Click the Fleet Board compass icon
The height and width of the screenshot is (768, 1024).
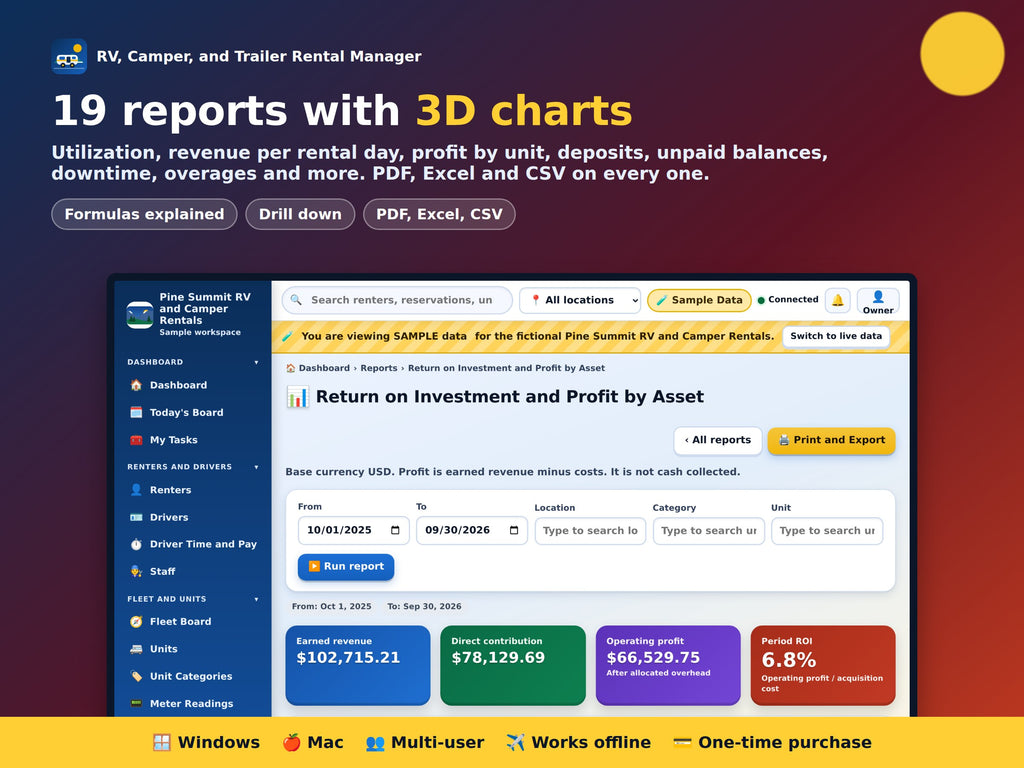point(136,622)
